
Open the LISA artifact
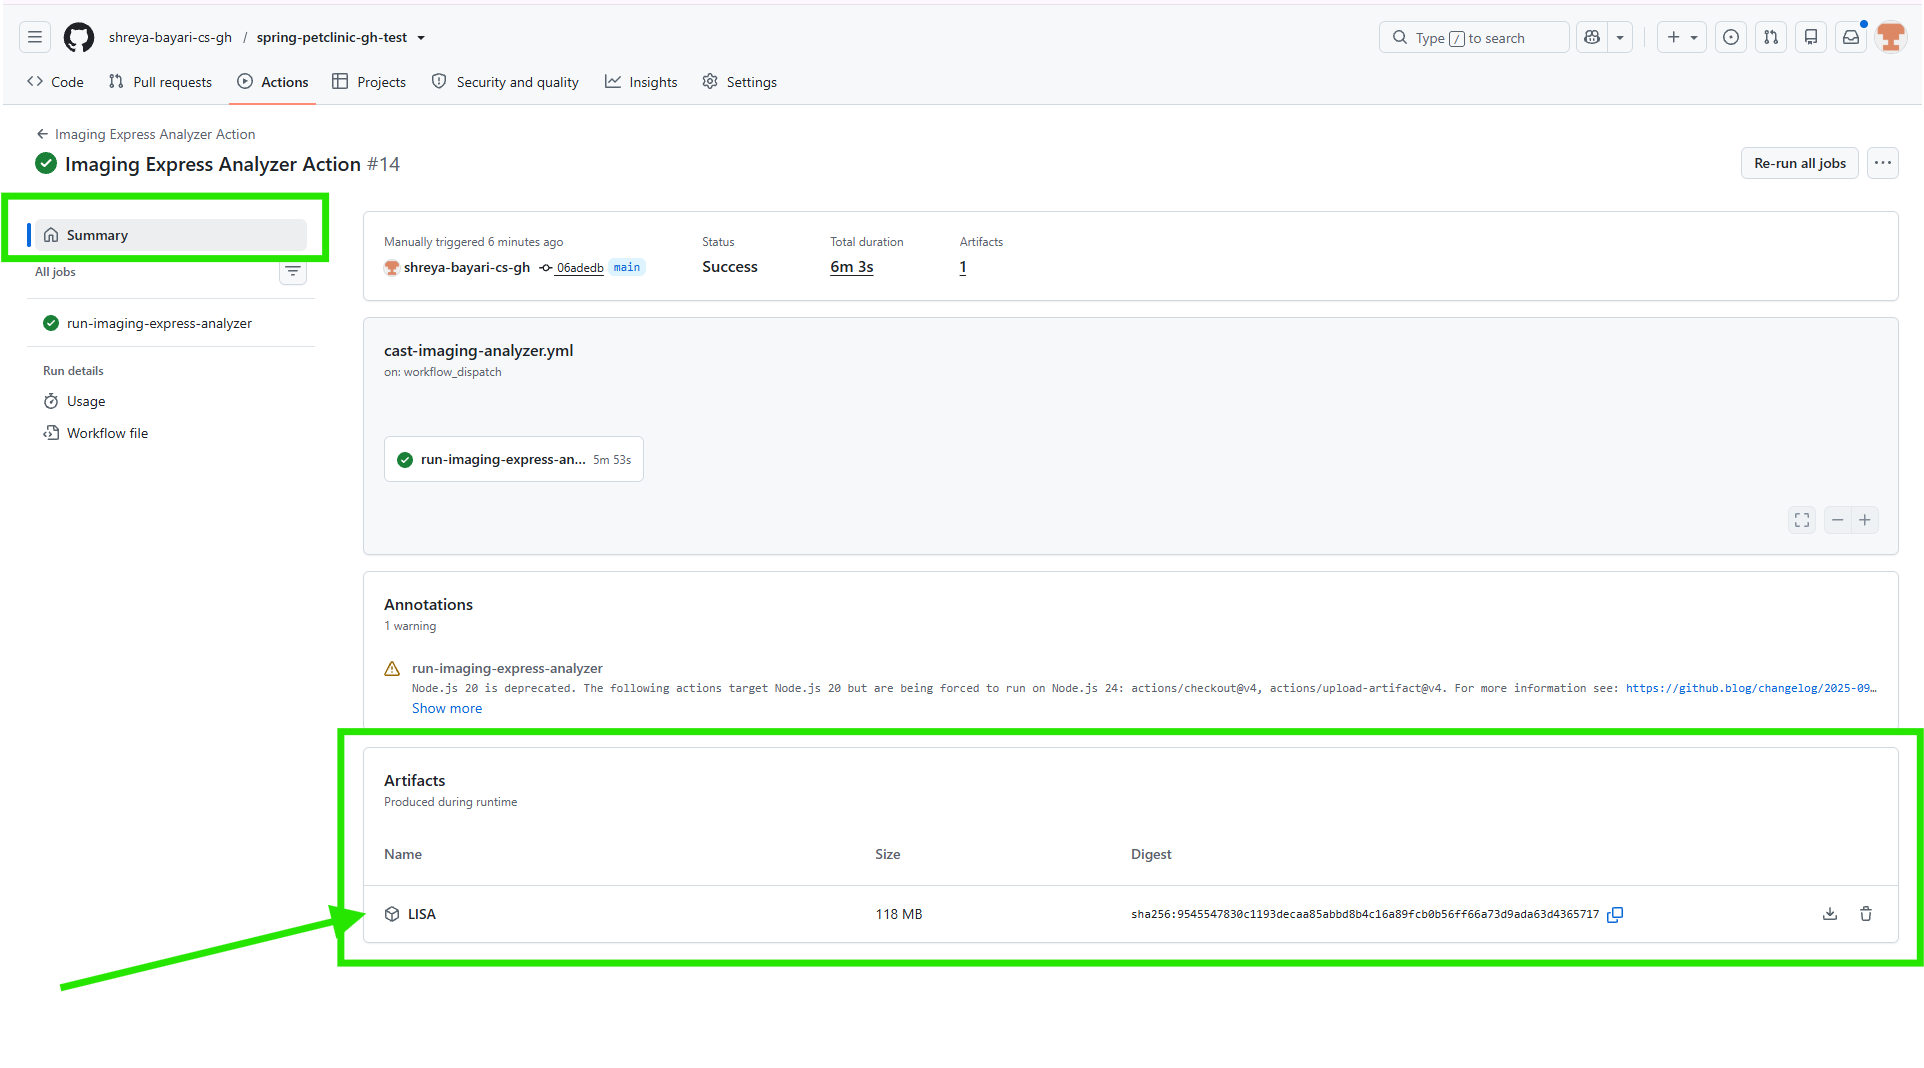[421, 914]
